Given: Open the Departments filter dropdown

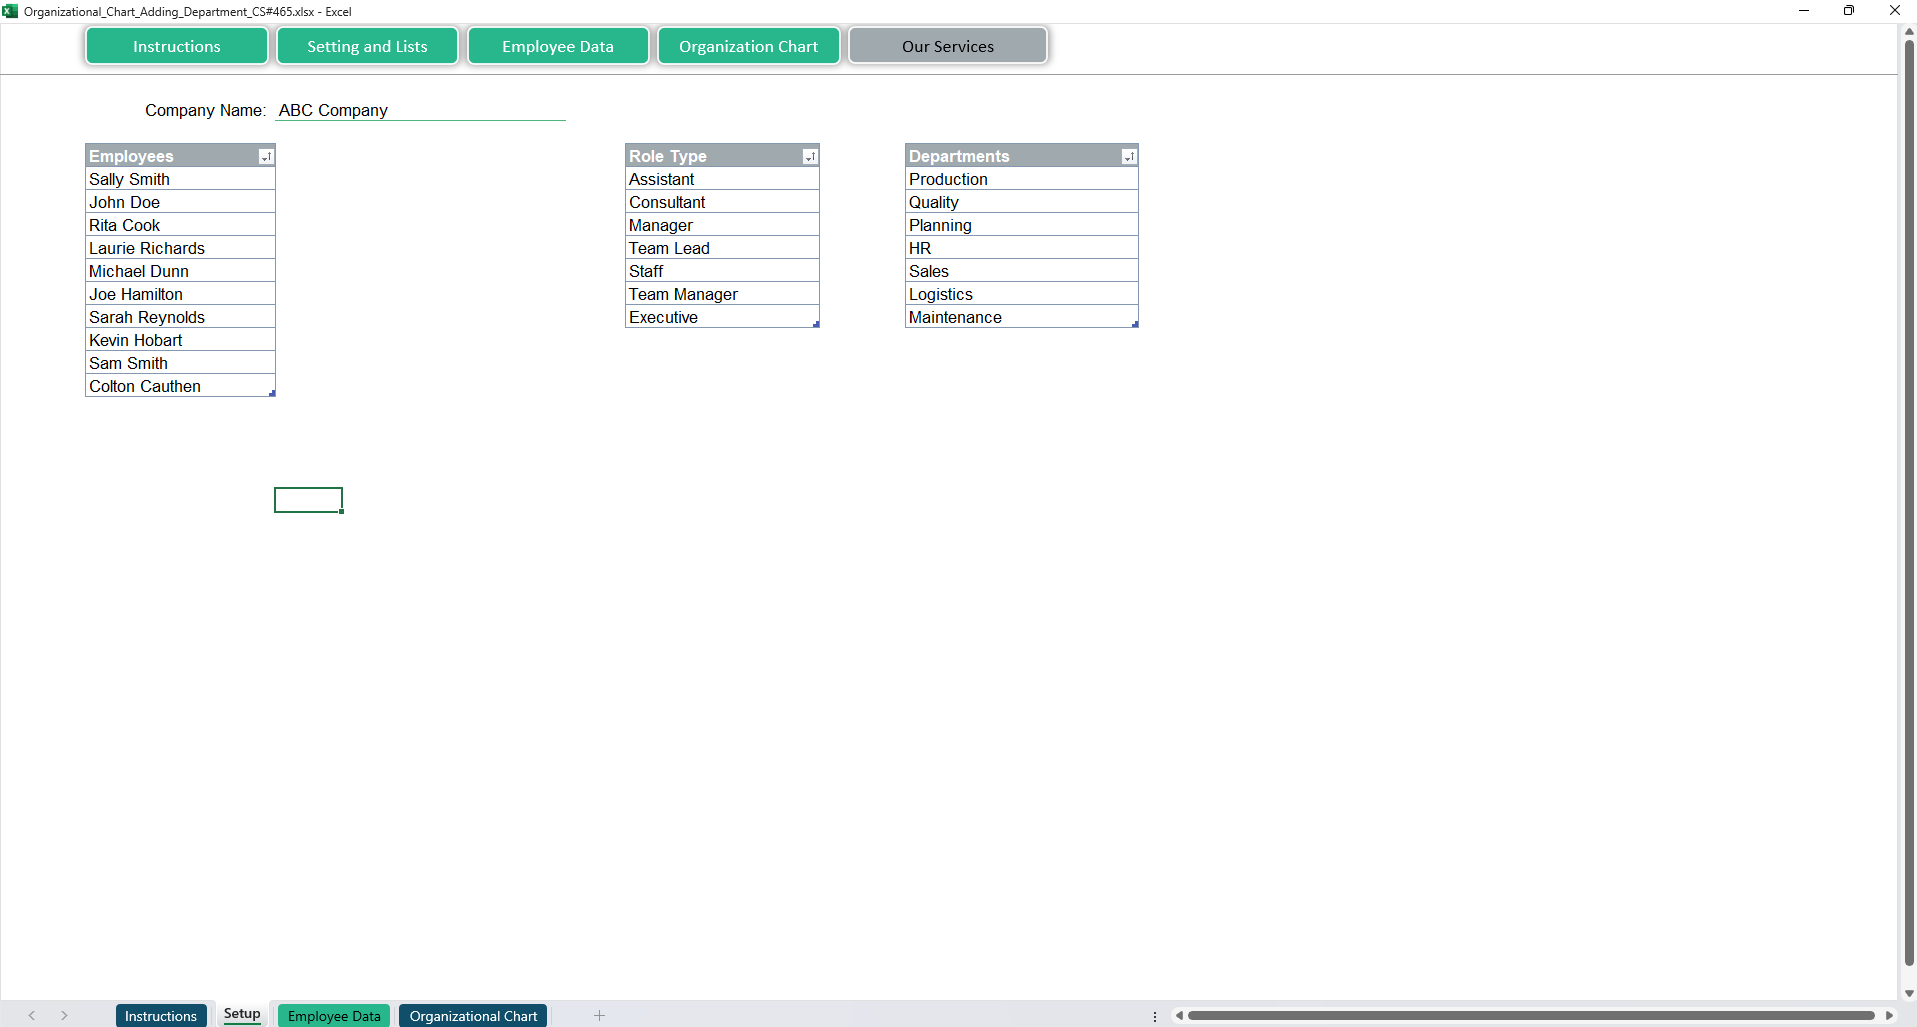Looking at the screenshot, I should point(1129,157).
